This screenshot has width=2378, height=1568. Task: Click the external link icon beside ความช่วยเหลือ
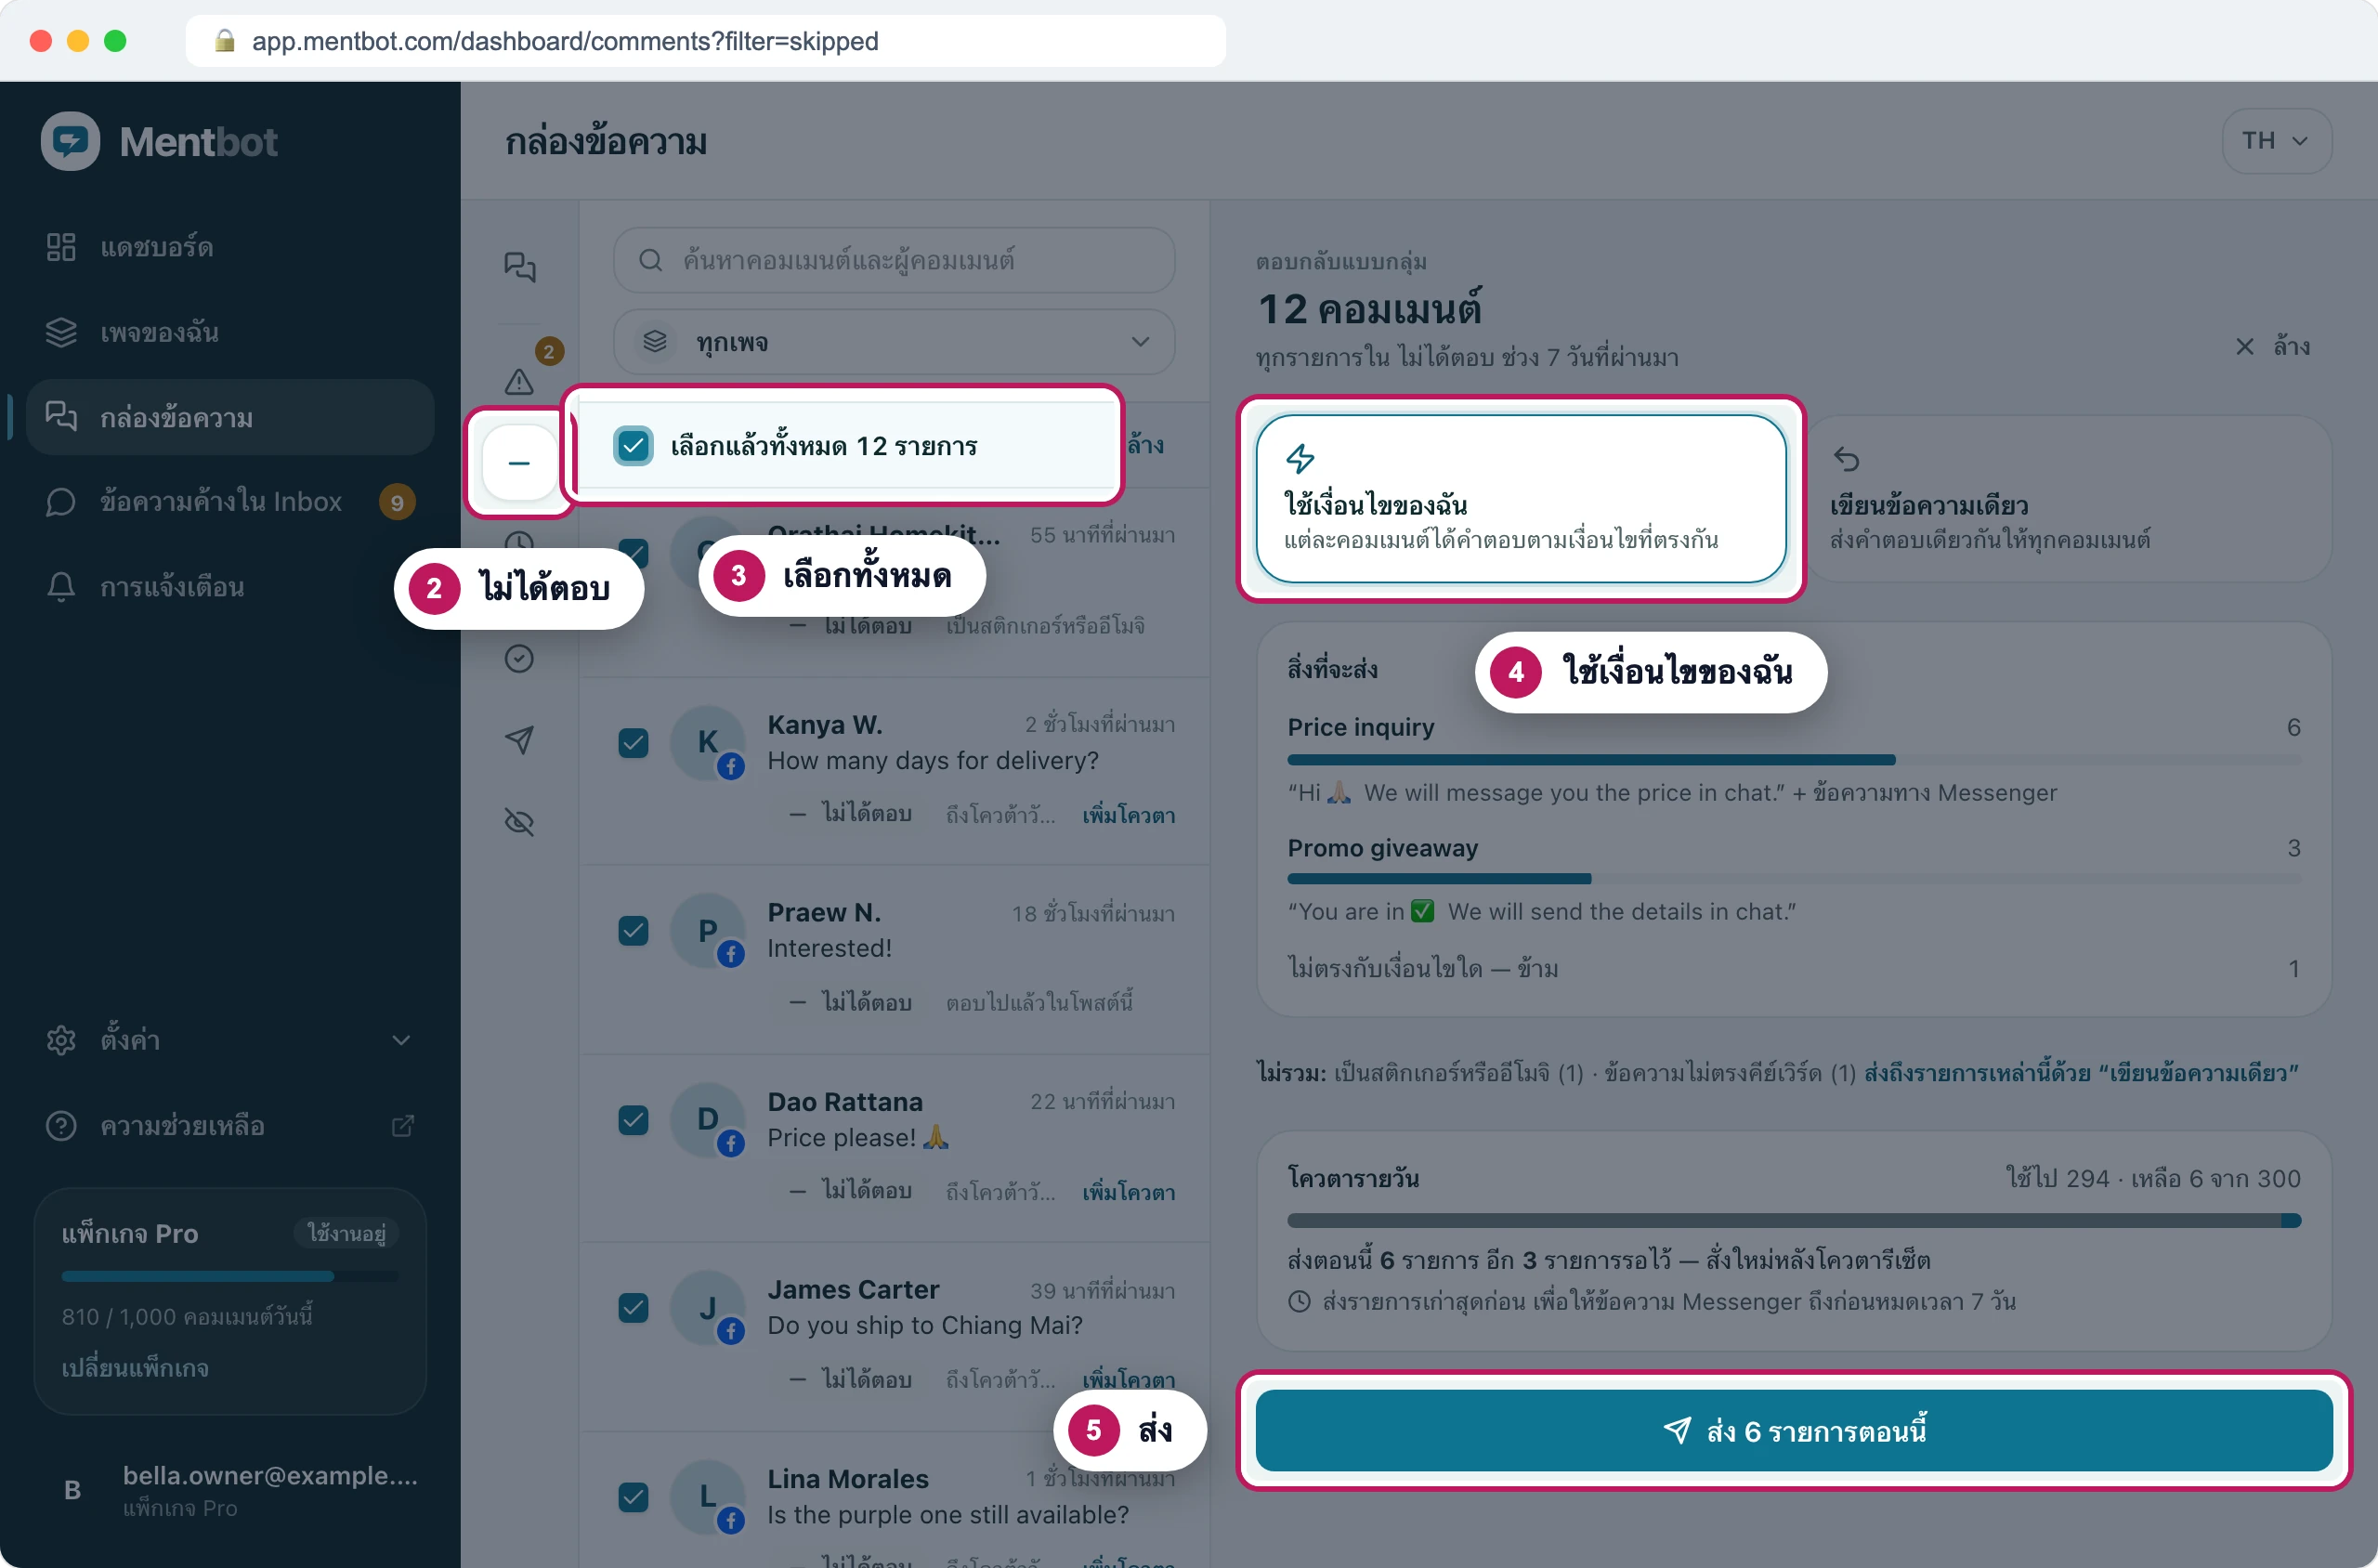(402, 1126)
